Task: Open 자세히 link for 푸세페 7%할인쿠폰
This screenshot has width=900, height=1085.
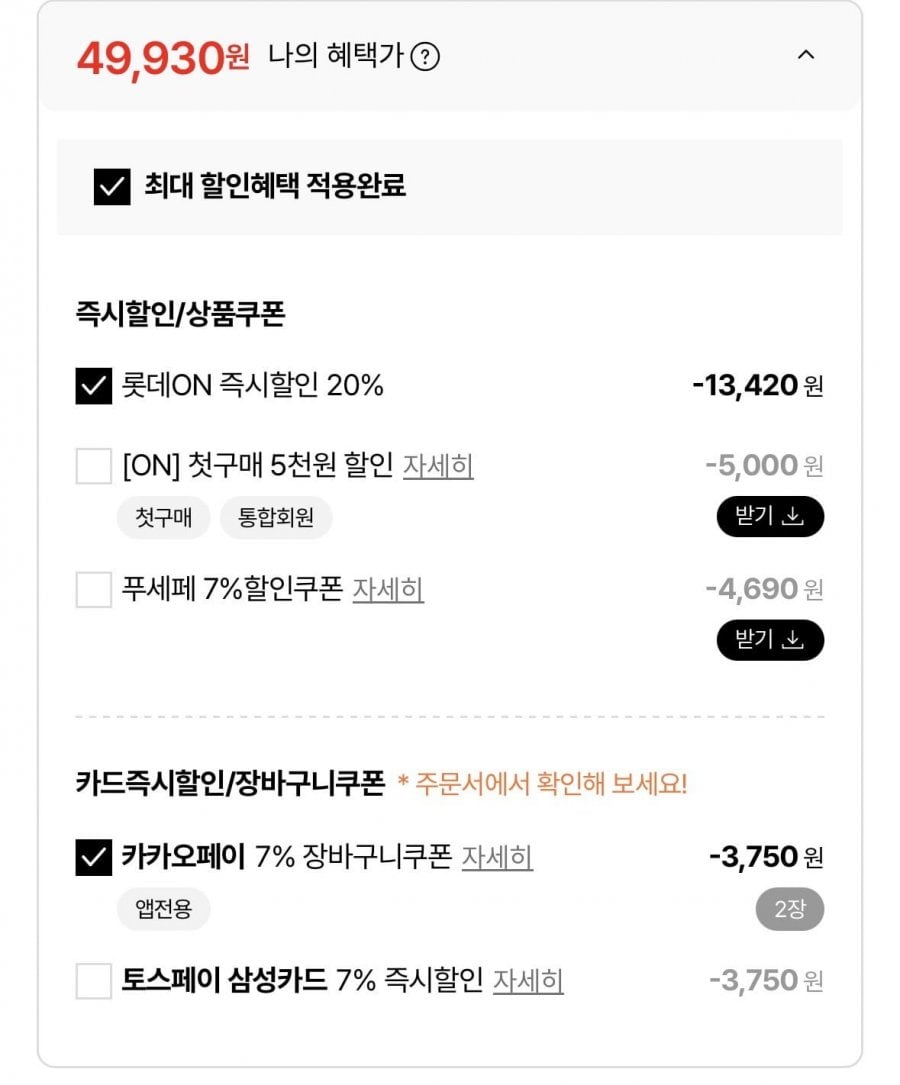Action: (388, 590)
